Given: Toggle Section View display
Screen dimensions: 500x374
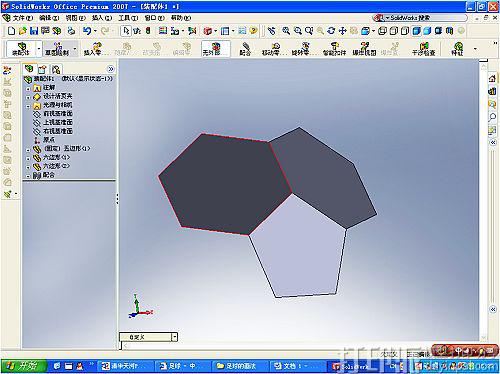Looking at the screenshot, I should pyautogui.click(x=450, y=31).
